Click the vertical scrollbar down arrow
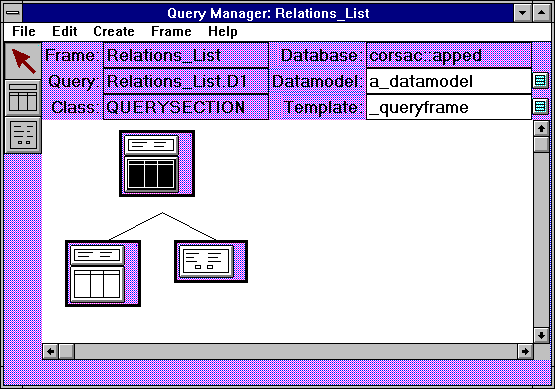This screenshot has height=389, width=555. 541,335
